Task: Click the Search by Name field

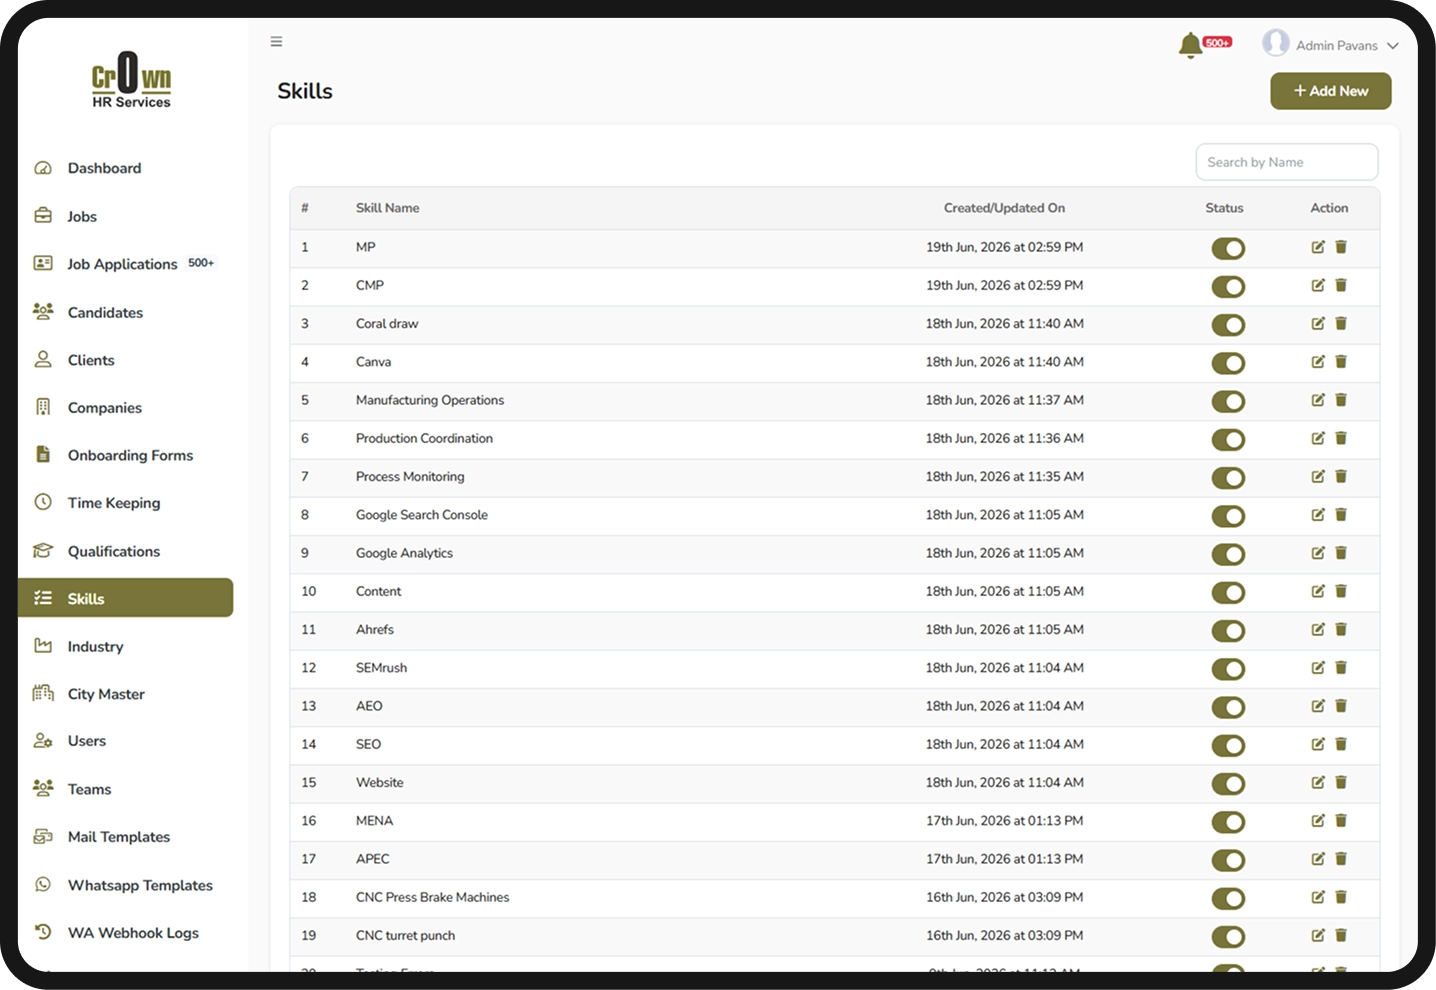Action: click(1287, 162)
